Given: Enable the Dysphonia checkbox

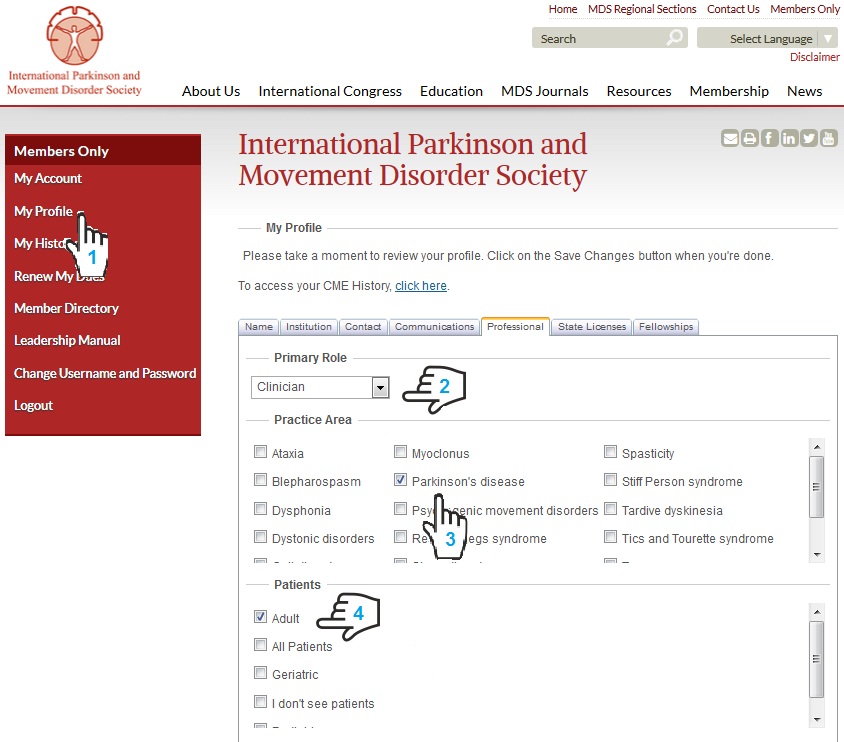Looking at the screenshot, I should tap(261, 508).
